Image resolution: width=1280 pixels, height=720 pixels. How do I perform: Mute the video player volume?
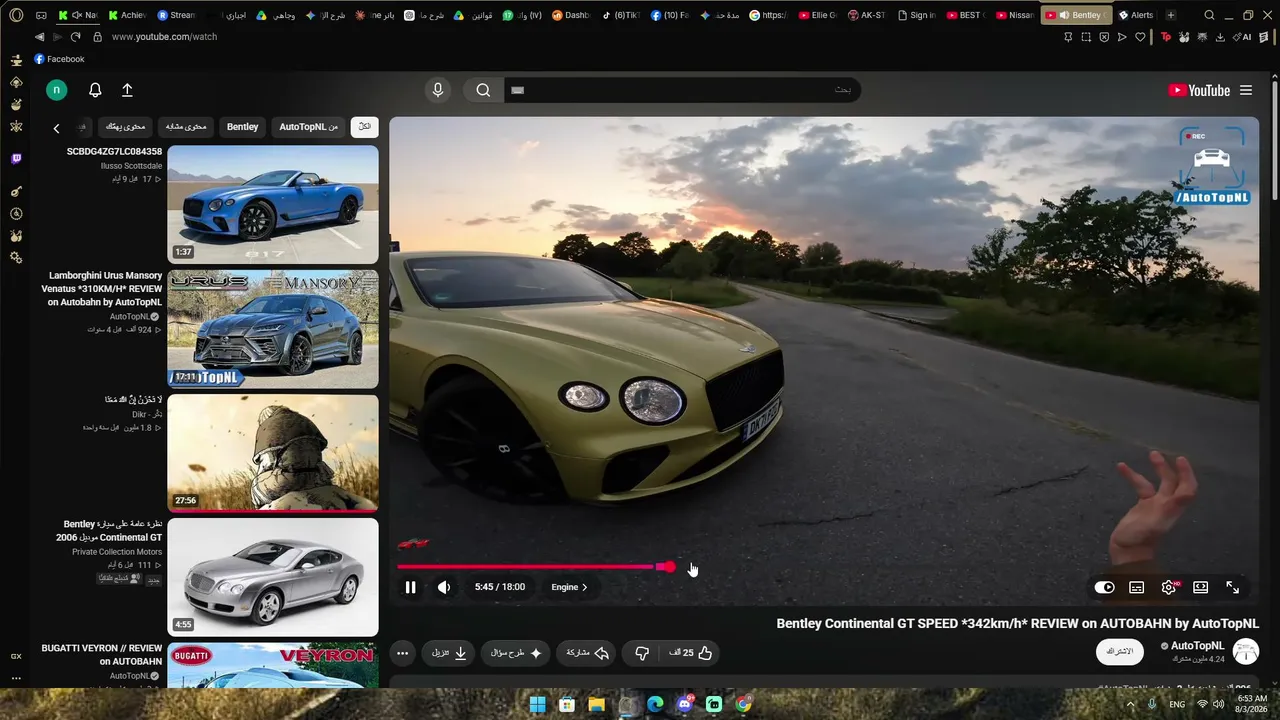[x=444, y=587]
